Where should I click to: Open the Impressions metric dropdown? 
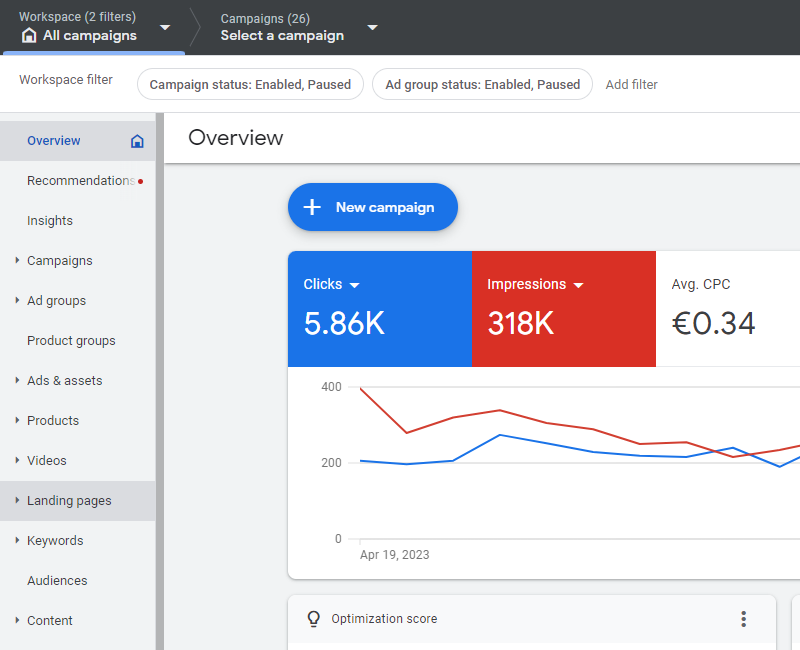click(x=578, y=285)
